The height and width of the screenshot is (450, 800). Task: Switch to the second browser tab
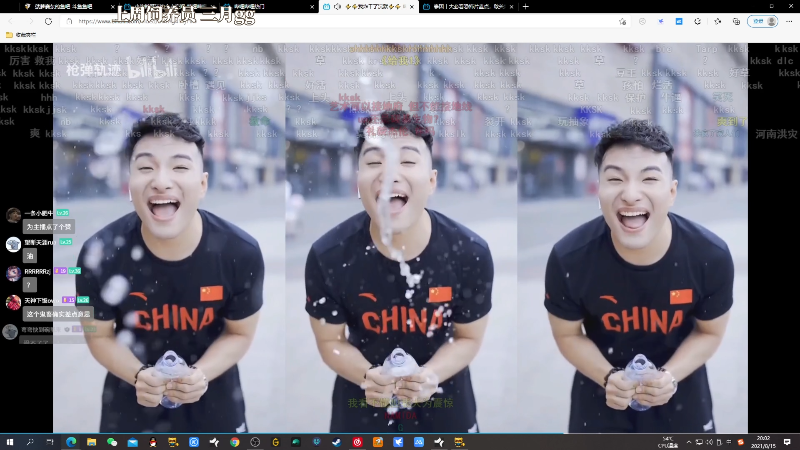168,7
